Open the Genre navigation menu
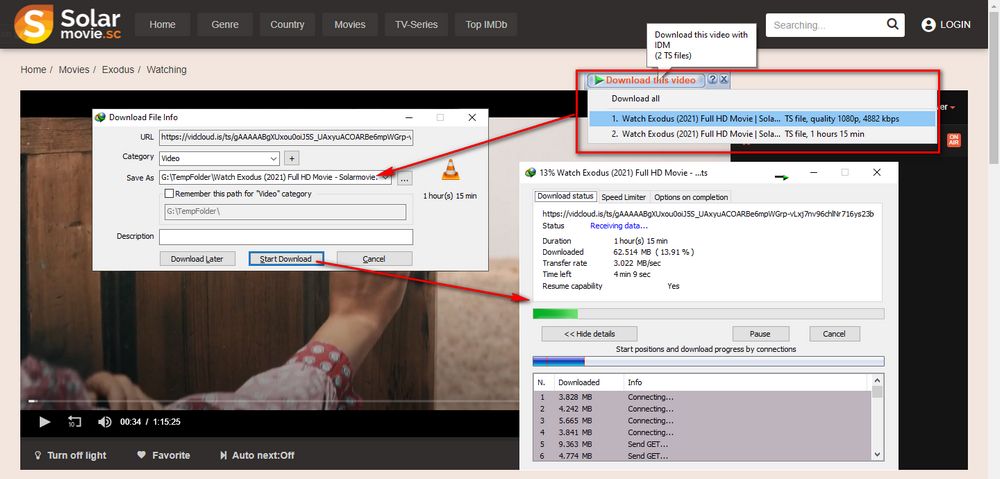The width and height of the screenshot is (1000, 479). coord(225,25)
